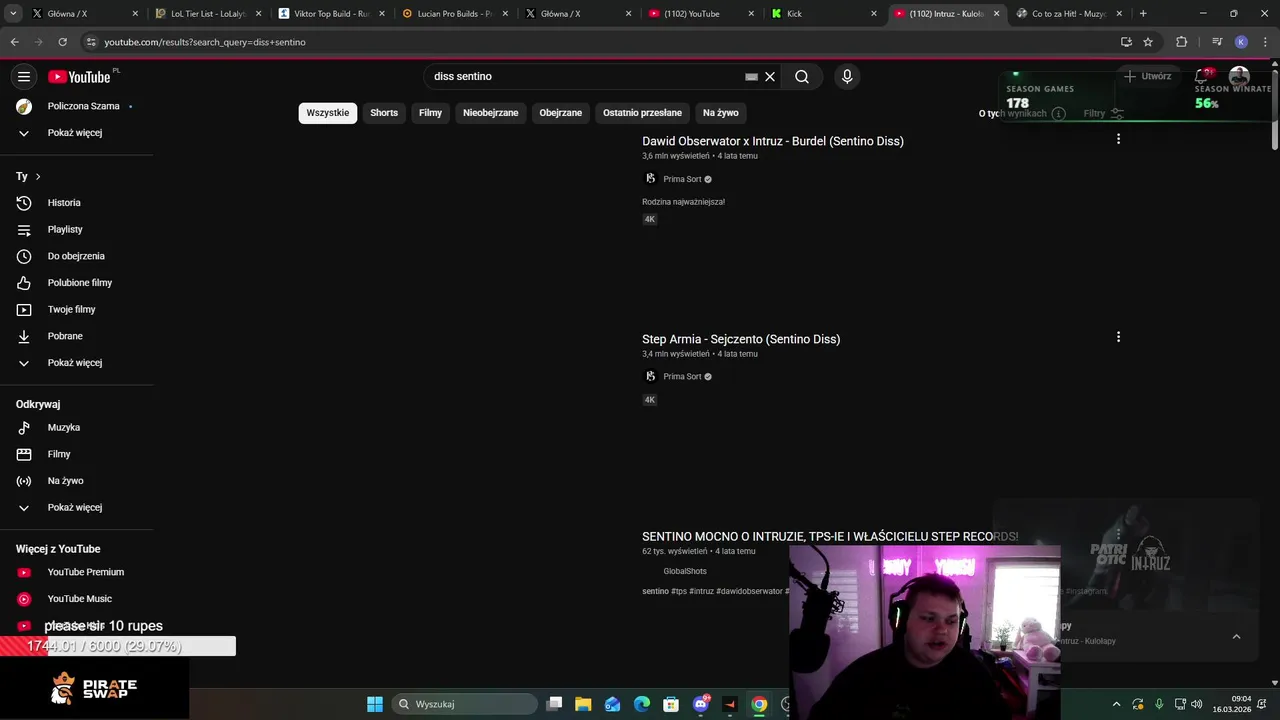Open notifications bell with 9+ badge
Viewport: 1280px width, 720px height.
click(1202, 76)
